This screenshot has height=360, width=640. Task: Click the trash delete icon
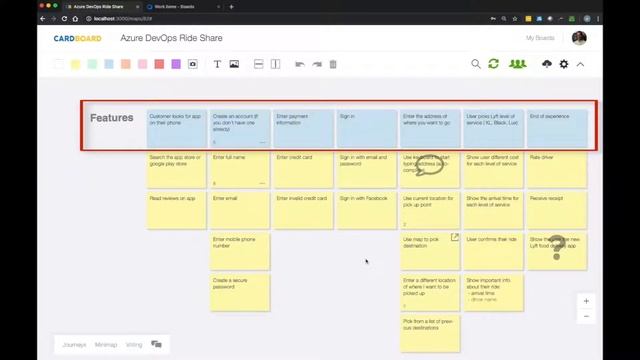[x=333, y=64]
